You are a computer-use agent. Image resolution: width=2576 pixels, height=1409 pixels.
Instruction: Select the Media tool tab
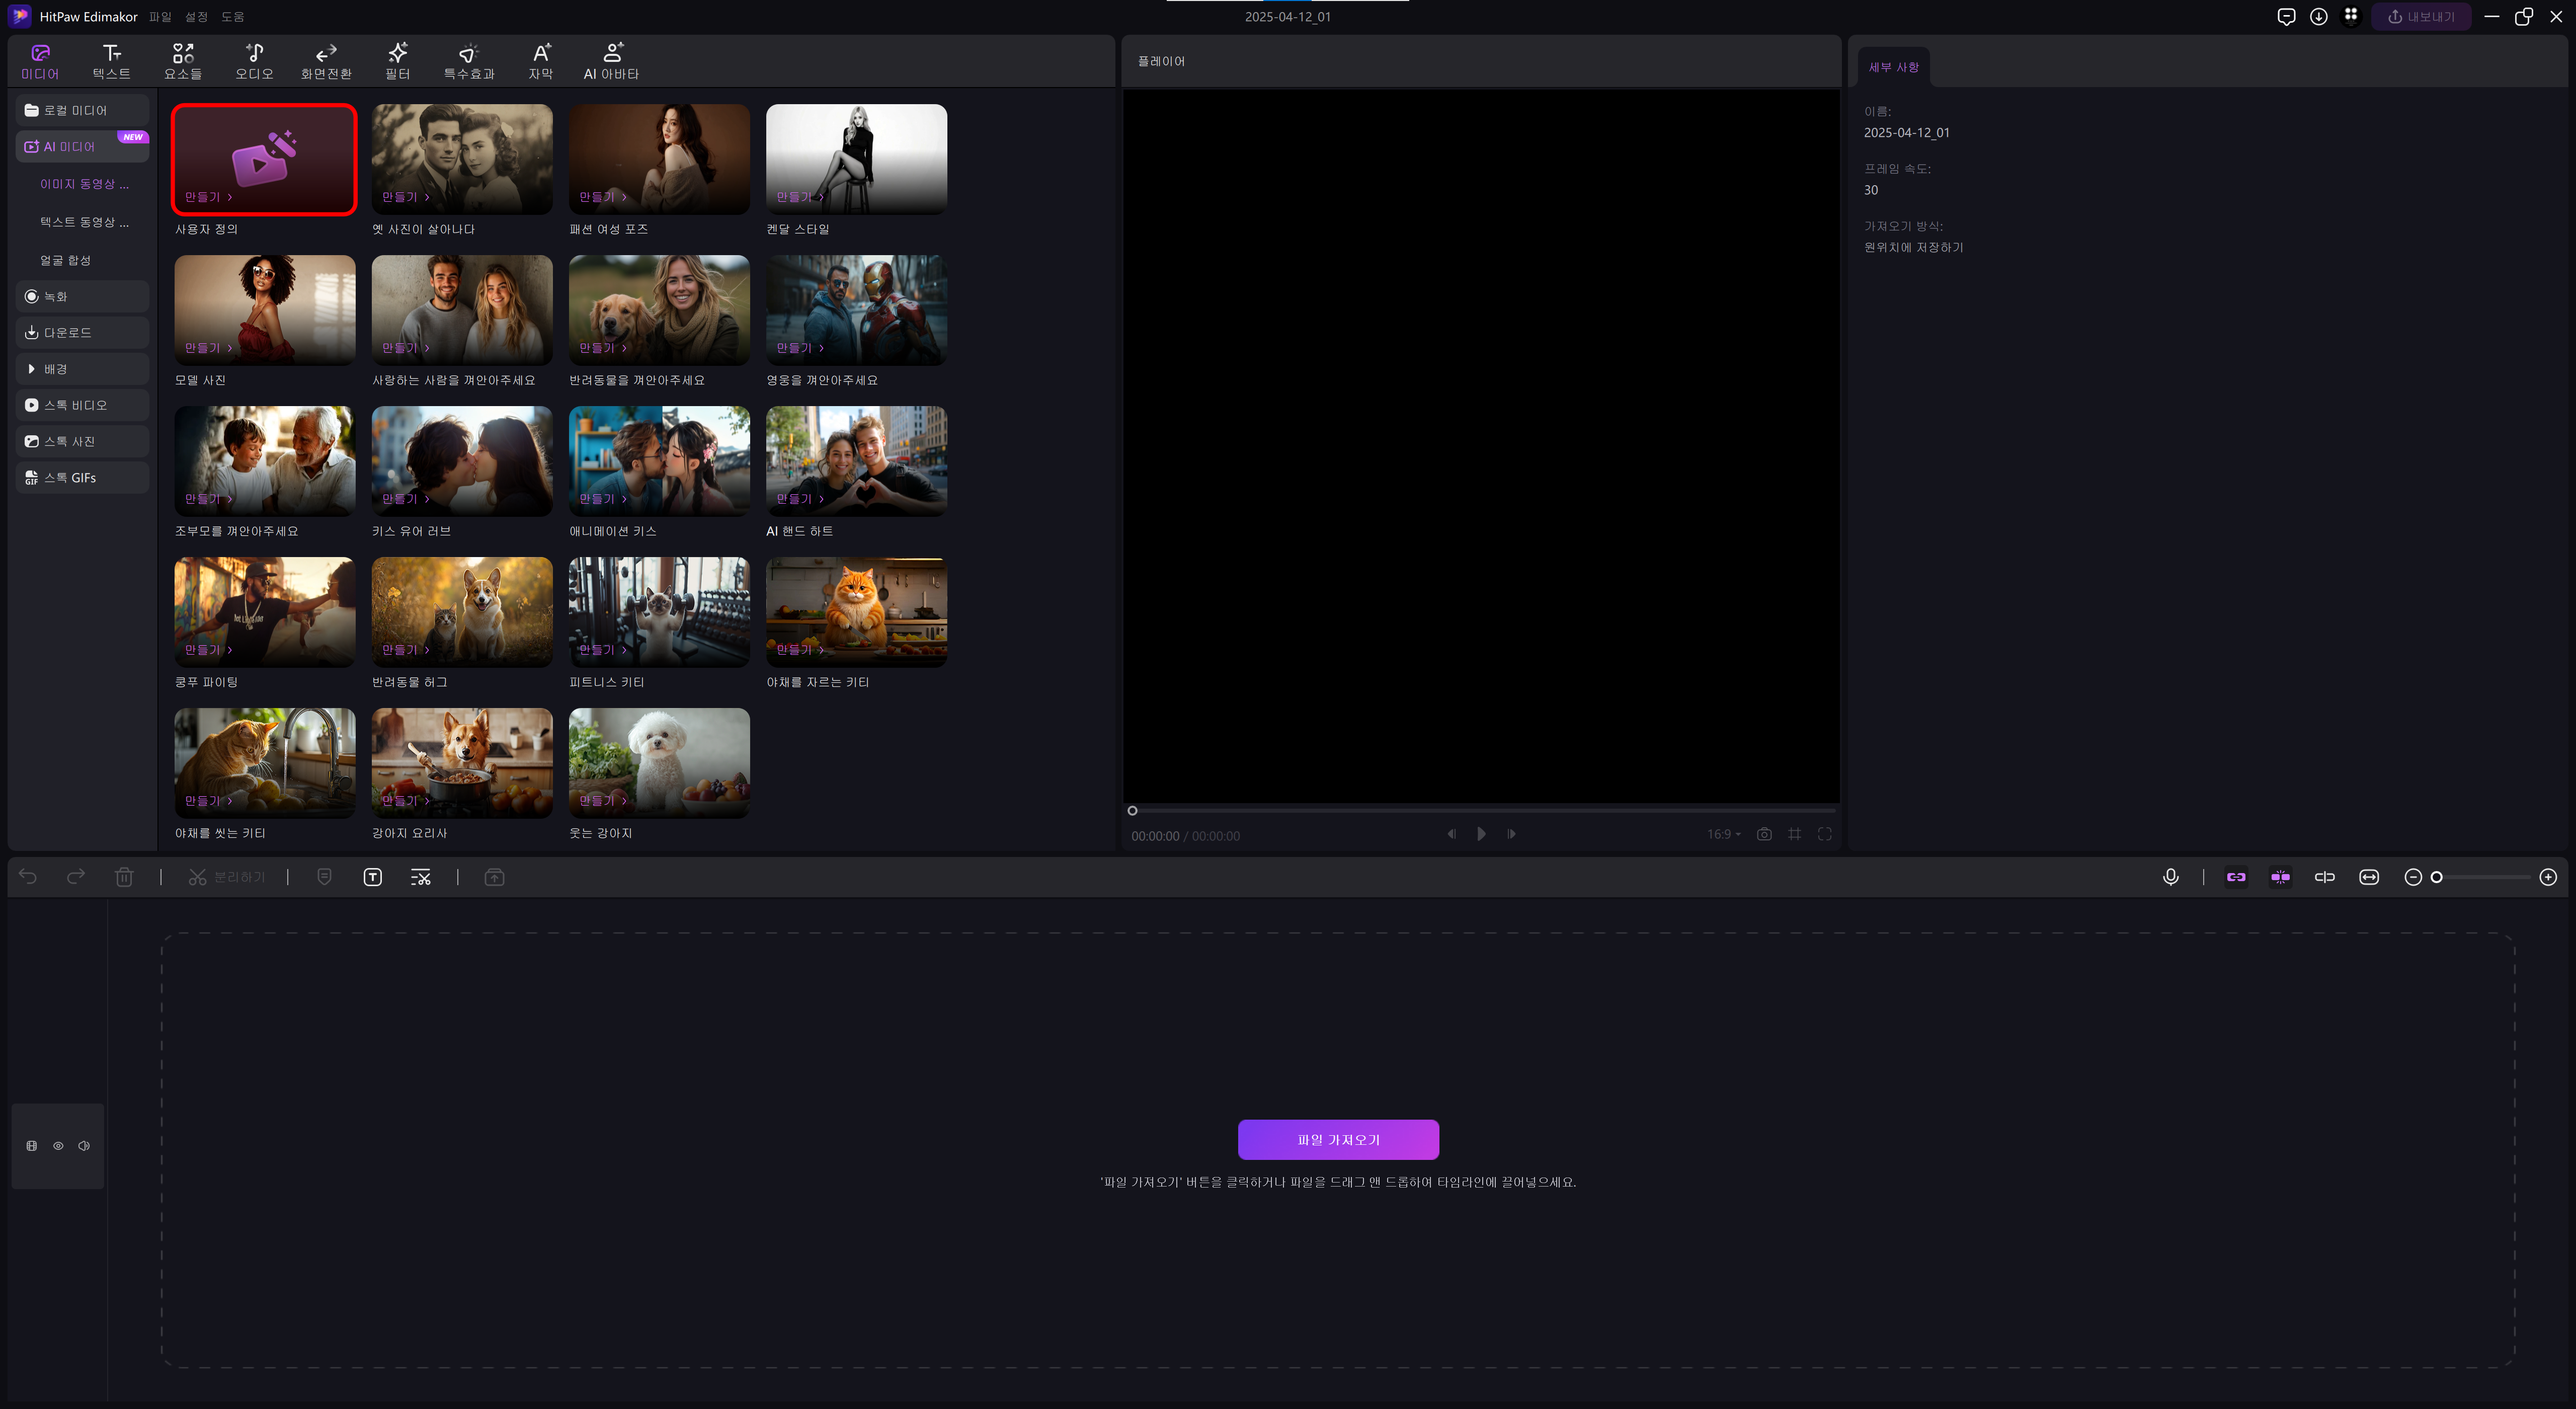[x=40, y=61]
